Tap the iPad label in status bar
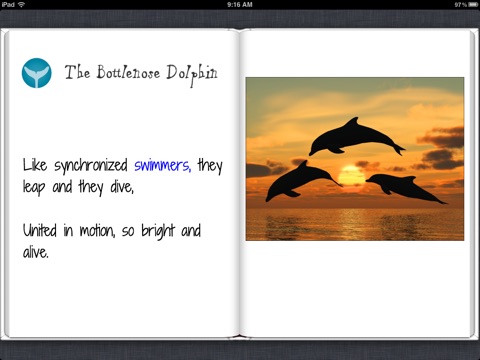The image size is (480, 360). coord(8,4)
